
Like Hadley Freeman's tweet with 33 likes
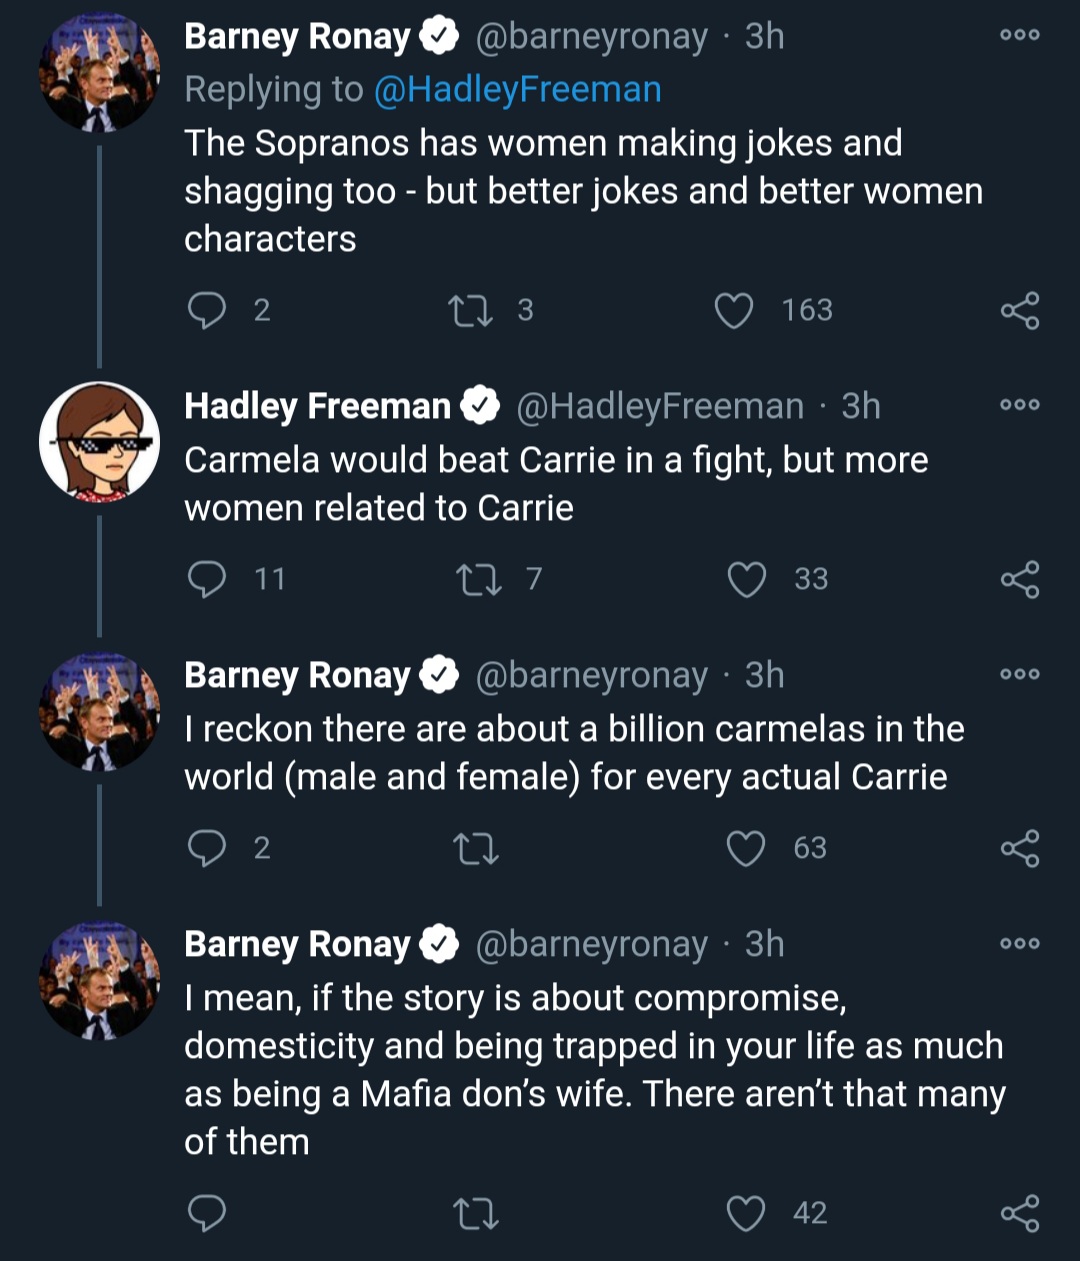746,579
